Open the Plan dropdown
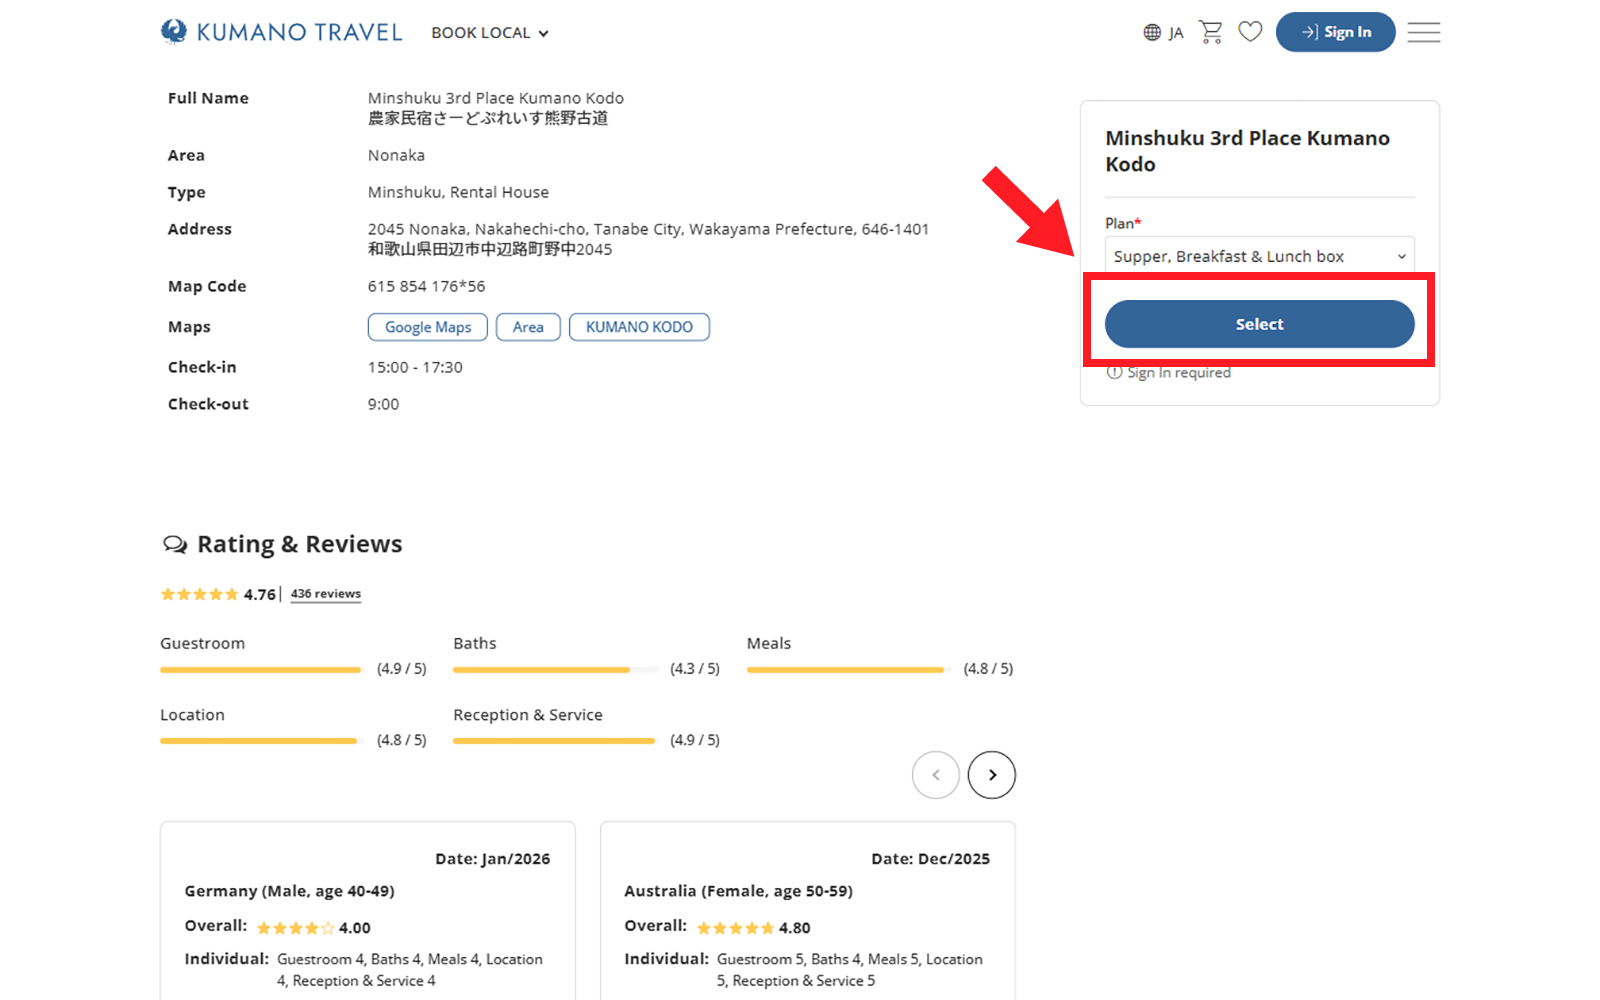The height and width of the screenshot is (1000, 1600). [1259, 256]
